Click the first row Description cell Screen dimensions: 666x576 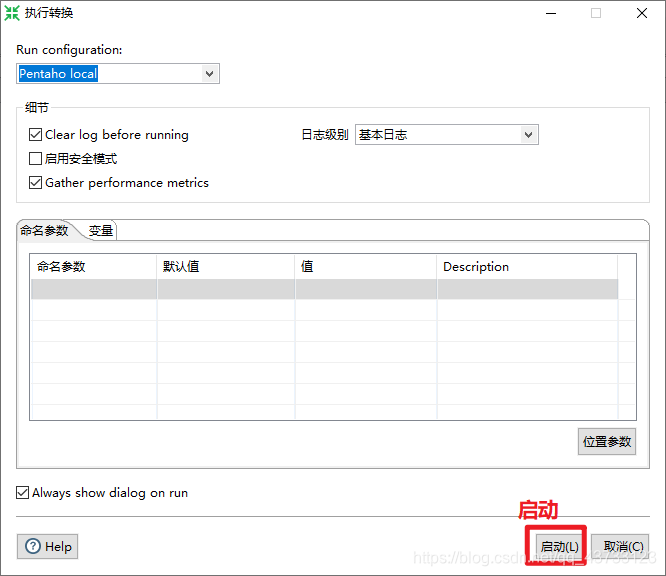click(528, 289)
